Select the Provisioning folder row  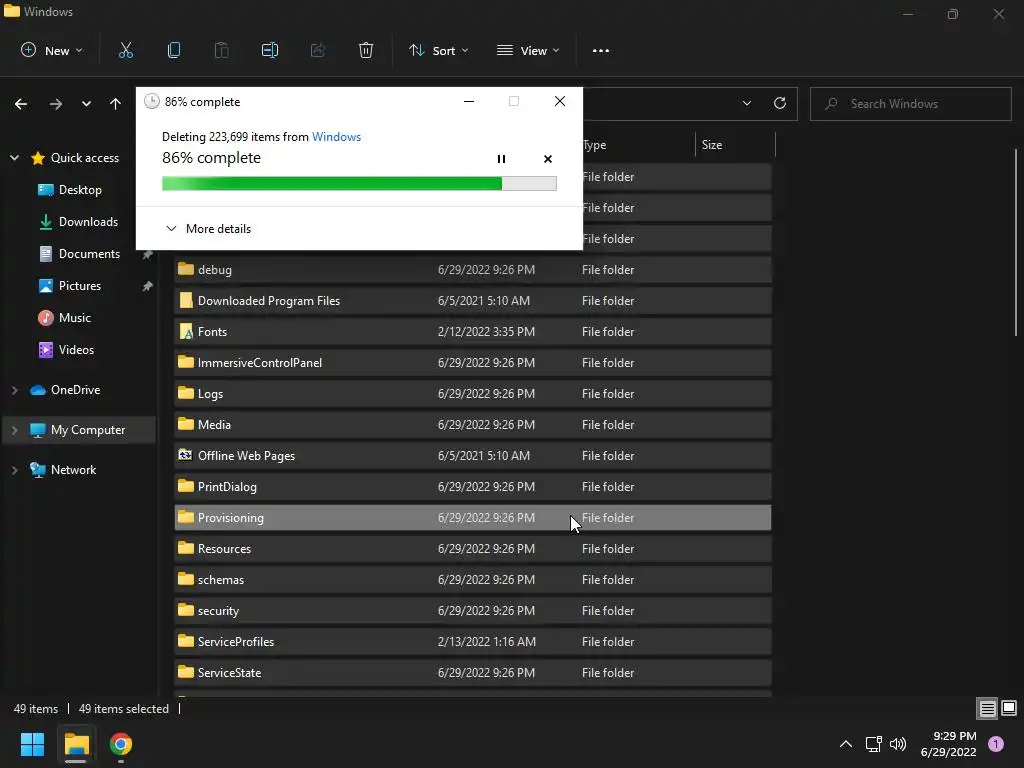(x=472, y=517)
